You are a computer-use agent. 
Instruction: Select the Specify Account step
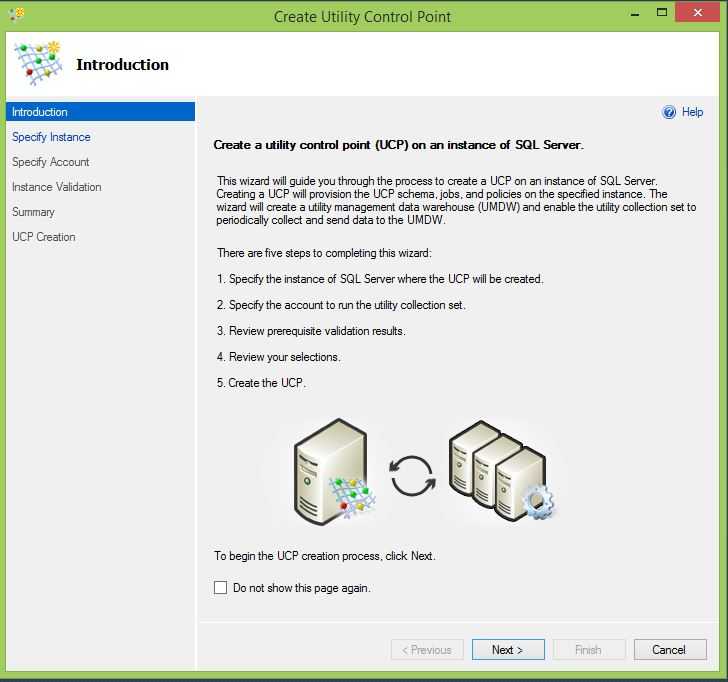pyautogui.click(x=51, y=162)
